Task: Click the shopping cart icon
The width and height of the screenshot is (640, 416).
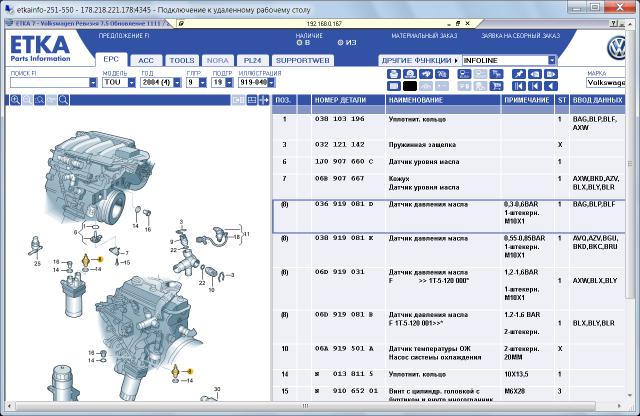Action: [x=496, y=86]
